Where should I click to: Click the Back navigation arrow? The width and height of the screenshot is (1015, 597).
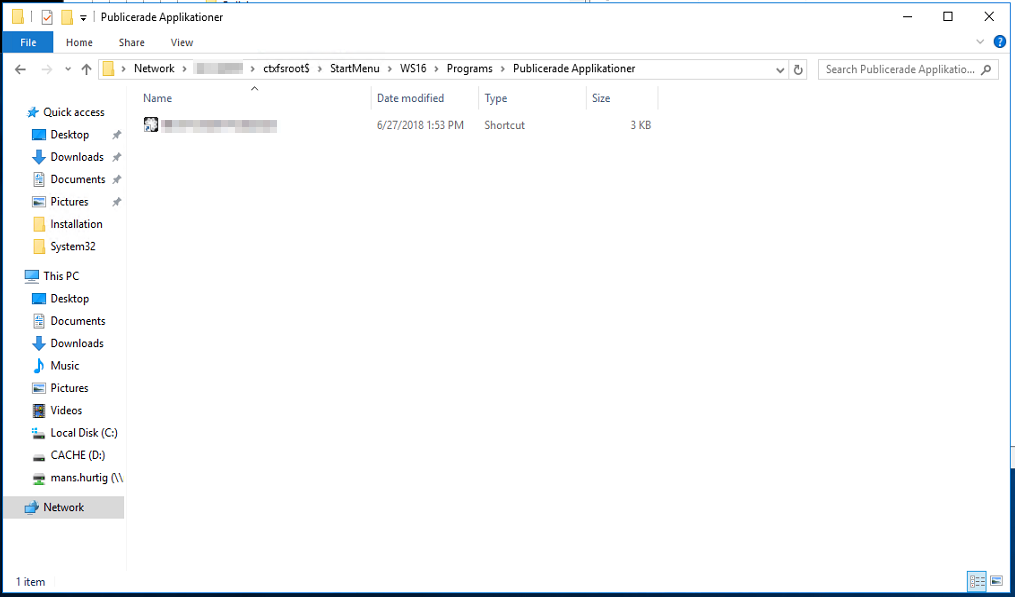click(20, 69)
